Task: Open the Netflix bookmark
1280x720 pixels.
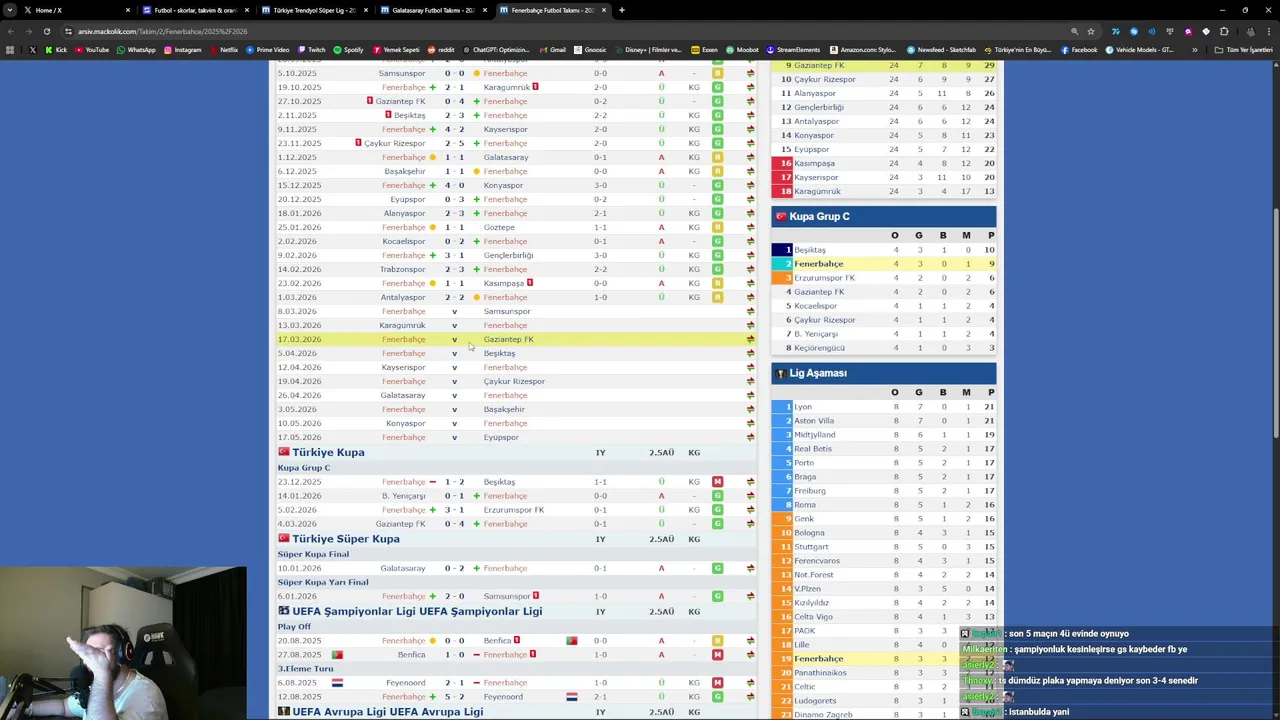Action: [x=223, y=50]
